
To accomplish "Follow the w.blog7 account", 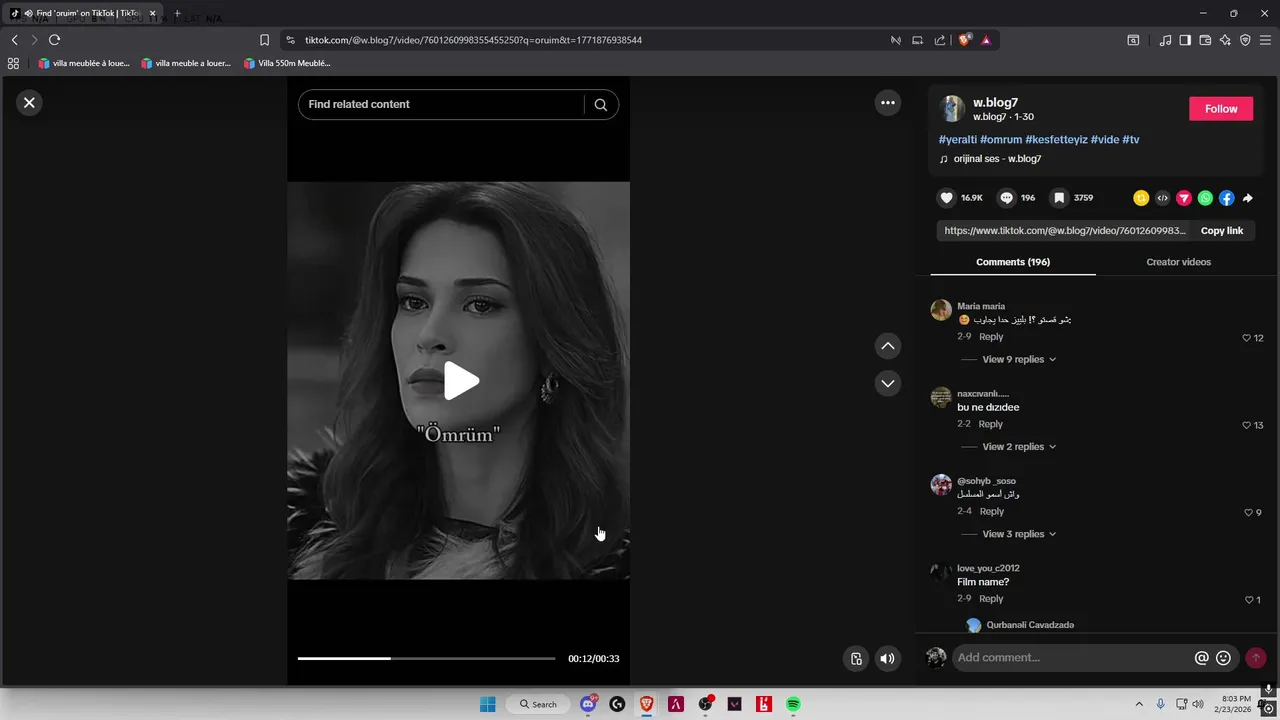I will (x=1221, y=109).
